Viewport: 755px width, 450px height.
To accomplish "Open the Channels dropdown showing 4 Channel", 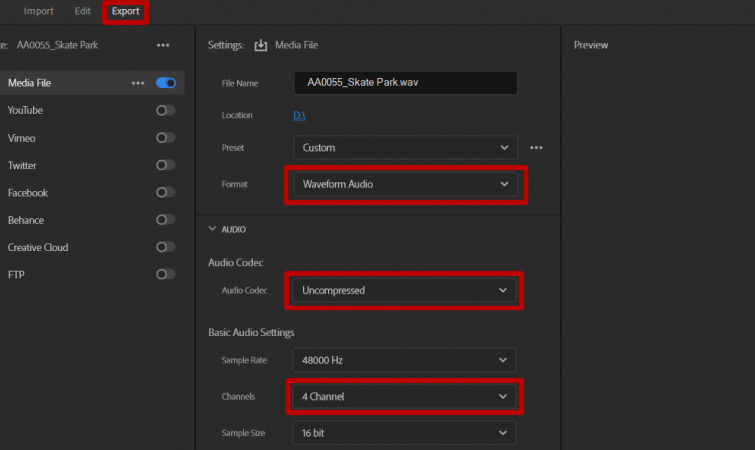I will click(404, 397).
